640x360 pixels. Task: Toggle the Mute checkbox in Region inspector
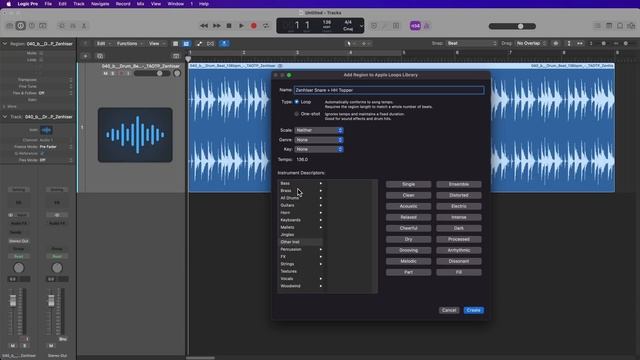click(x=41, y=53)
